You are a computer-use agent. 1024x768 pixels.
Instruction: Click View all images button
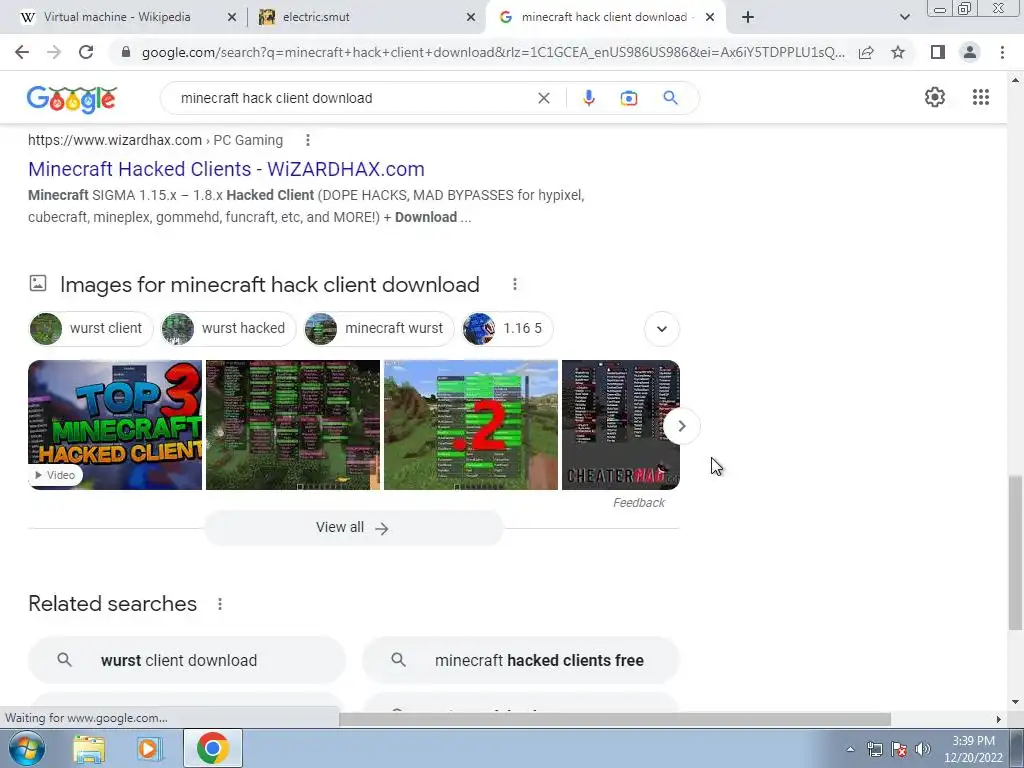click(x=353, y=528)
